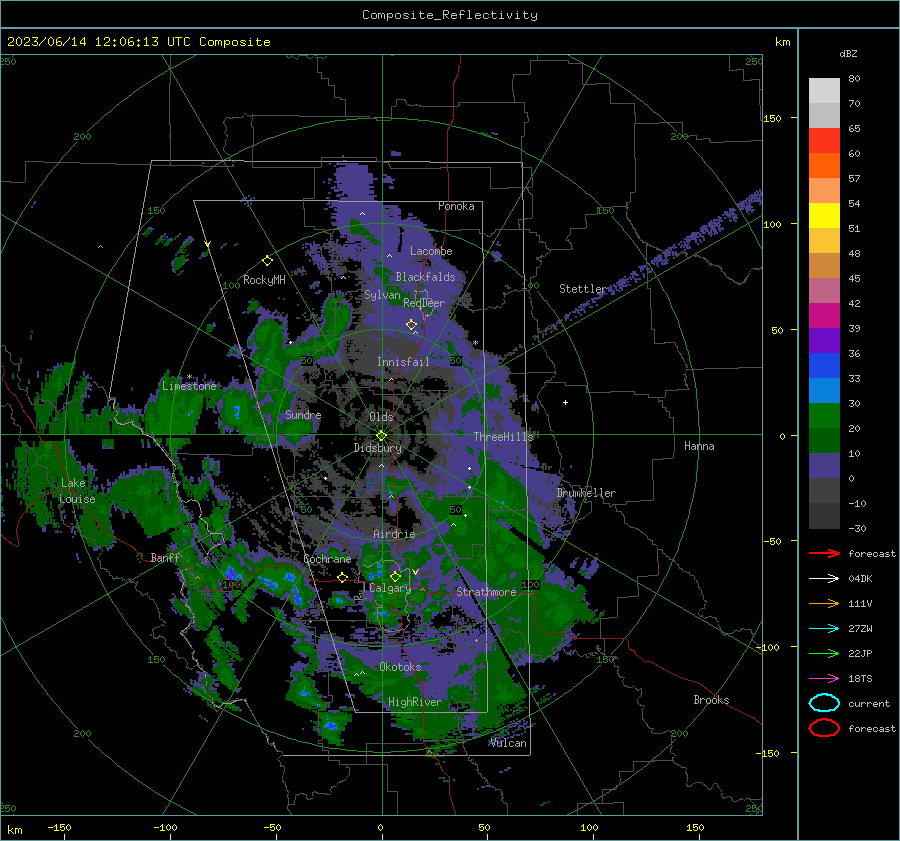The image size is (900, 841).
Task: Click the Sylvan label on map
Action: click(382, 295)
